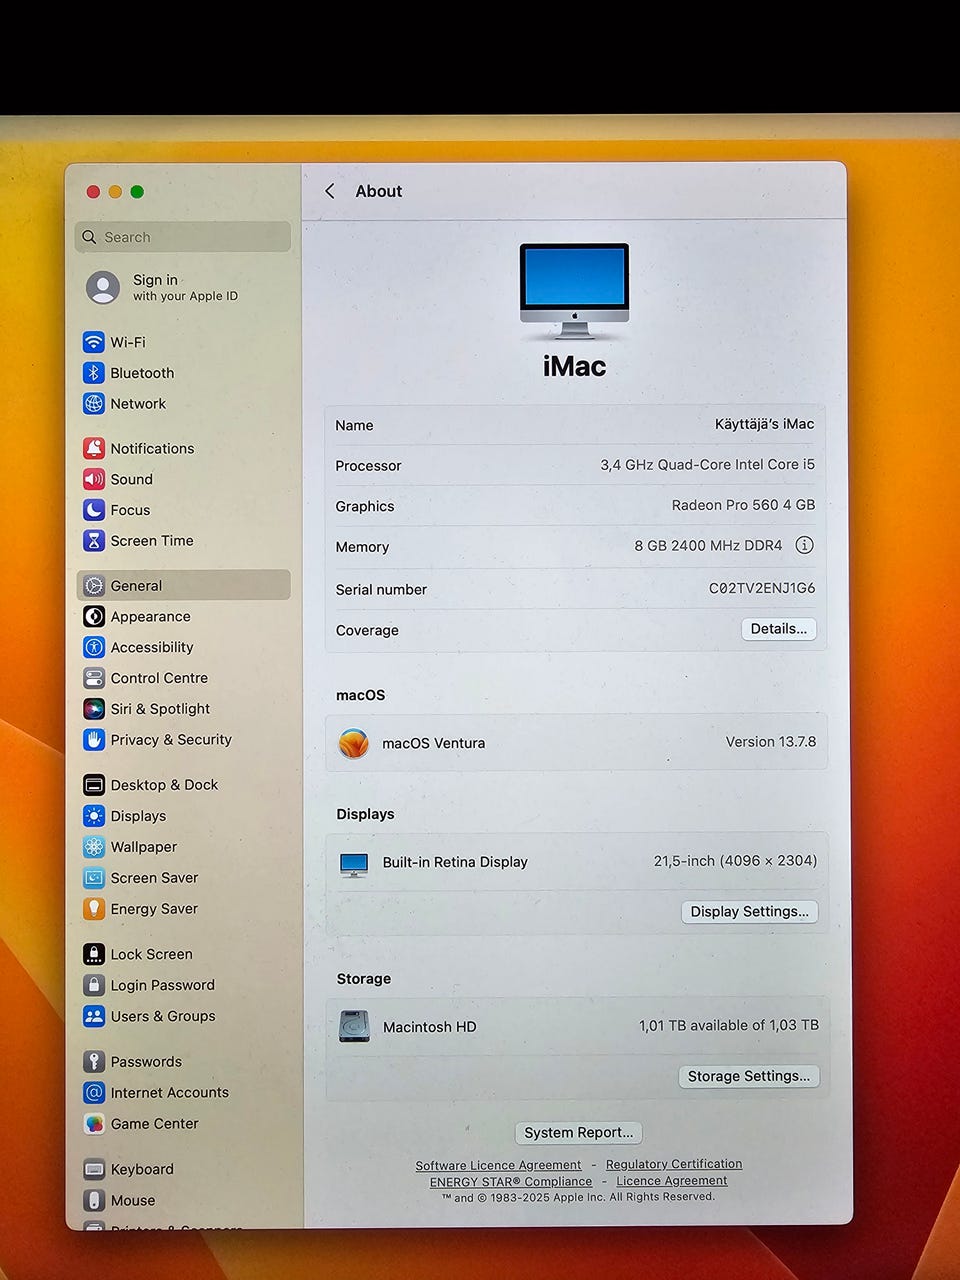This screenshot has width=960, height=1280.
Task: Open Control Centre icon
Action: 94,678
